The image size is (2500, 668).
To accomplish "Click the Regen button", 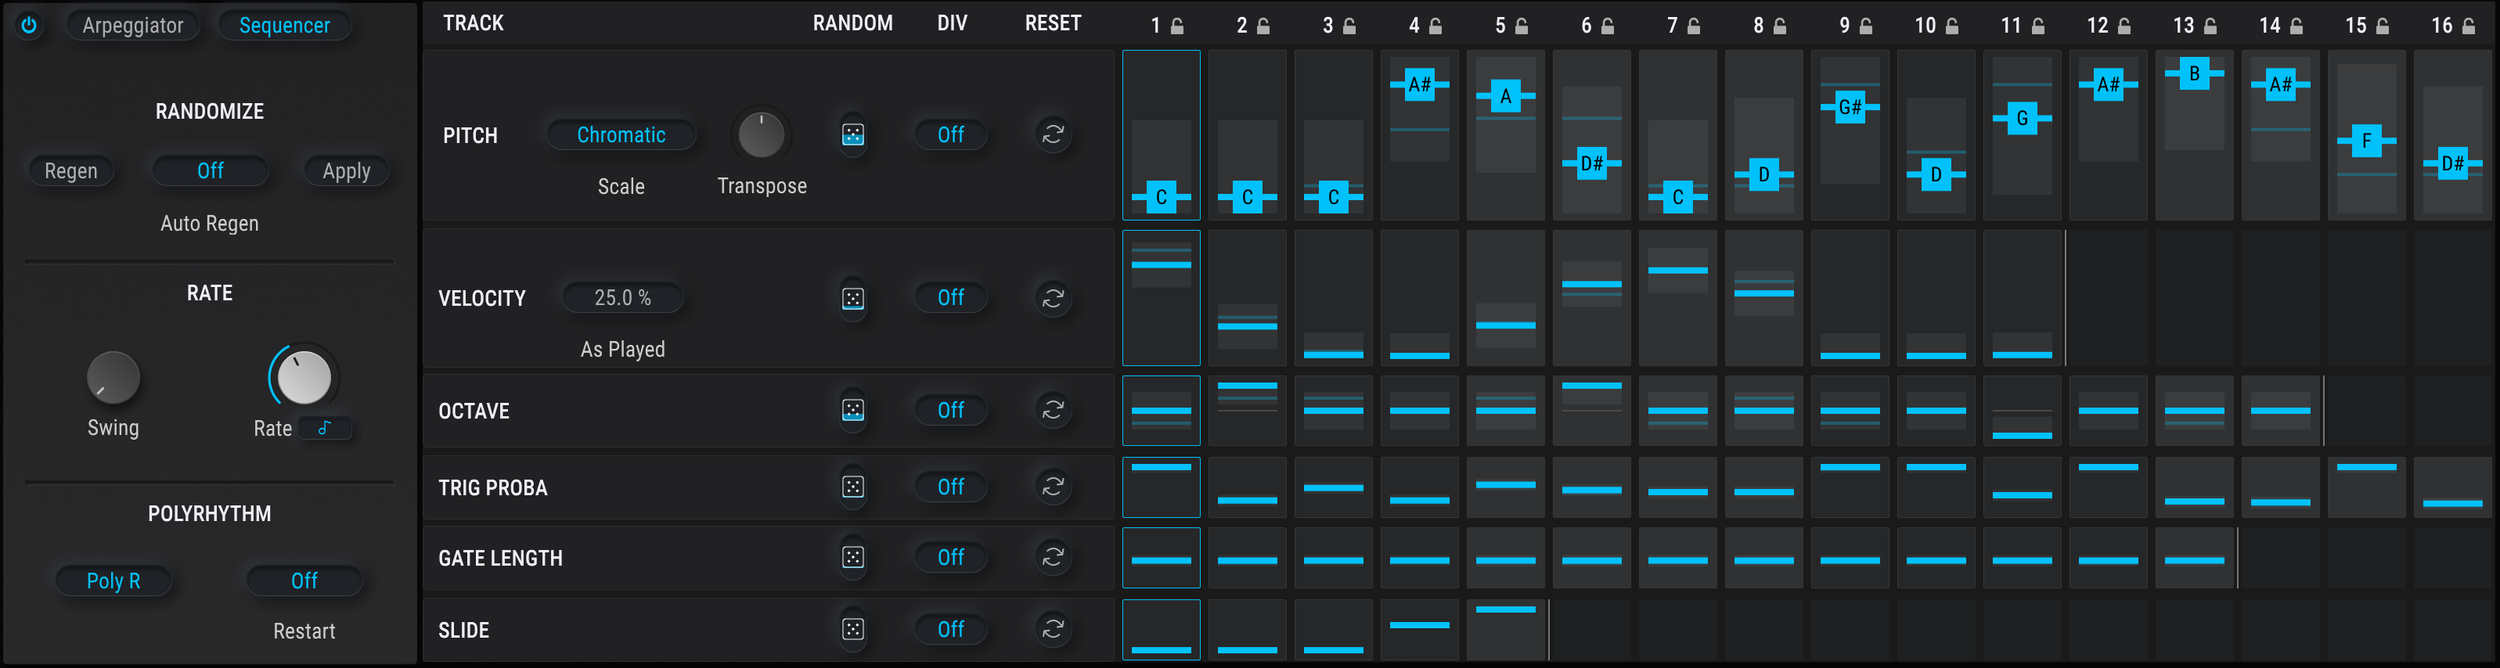I will pyautogui.click(x=71, y=171).
